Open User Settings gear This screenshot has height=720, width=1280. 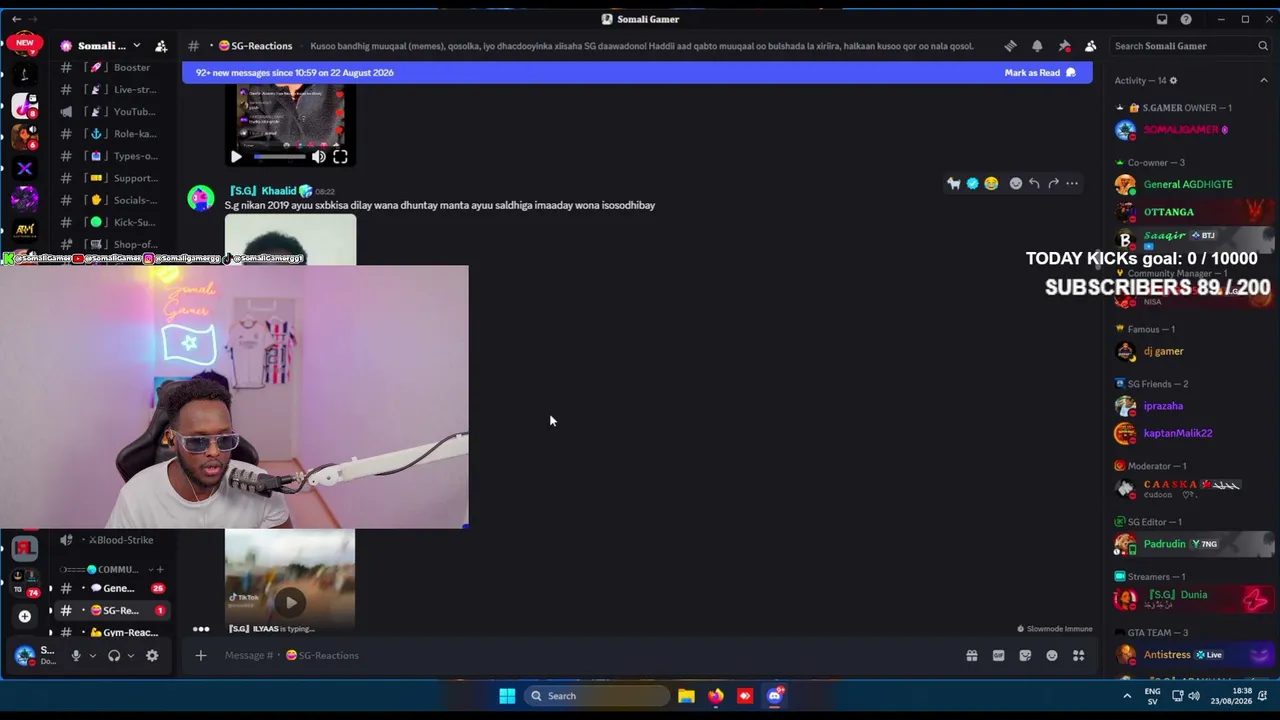click(x=152, y=656)
